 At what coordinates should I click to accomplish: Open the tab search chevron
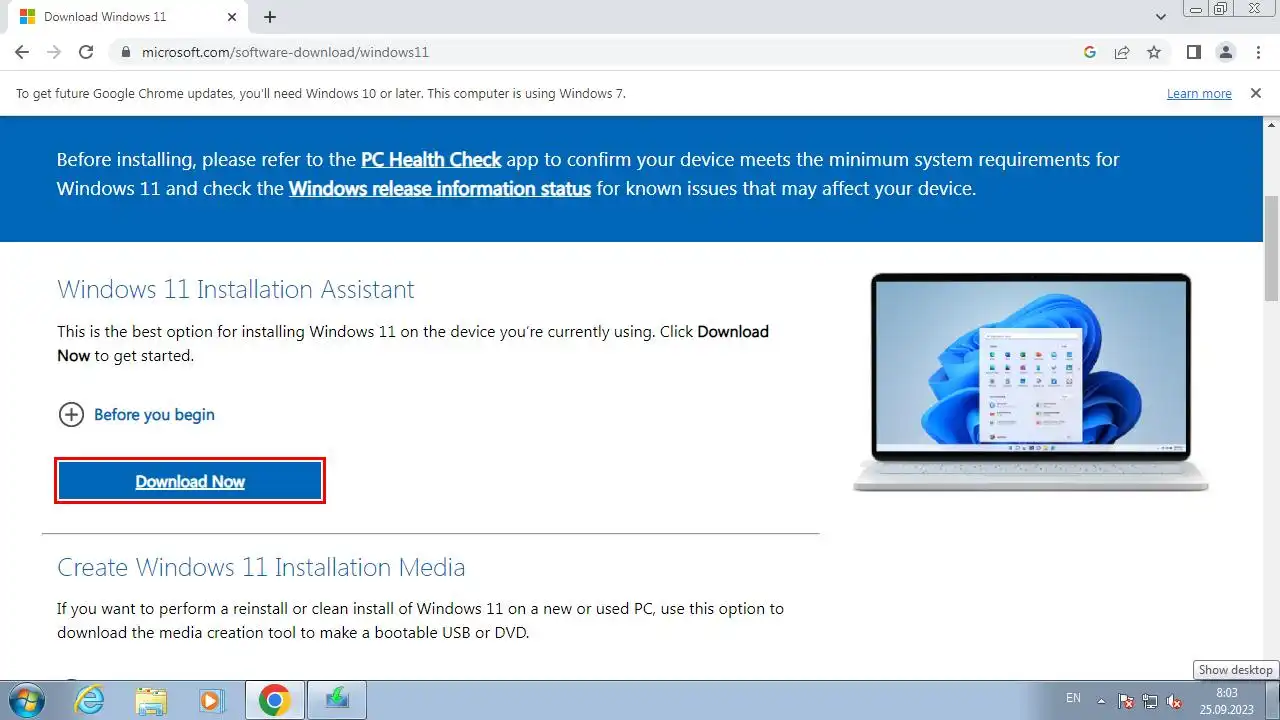(1161, 17)
